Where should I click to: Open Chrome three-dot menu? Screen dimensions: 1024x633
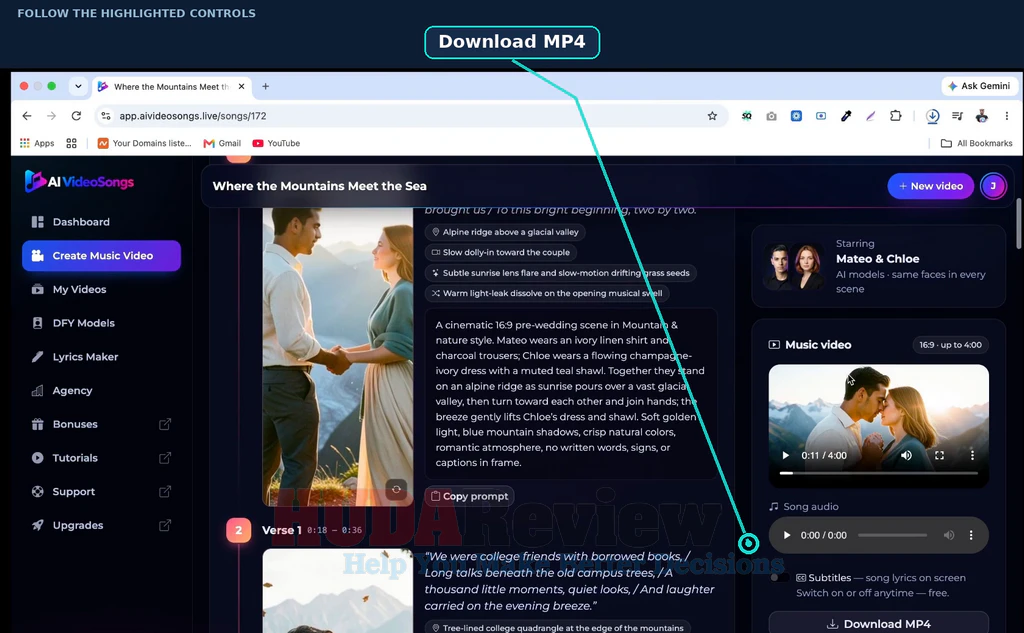pos(1006,116)
